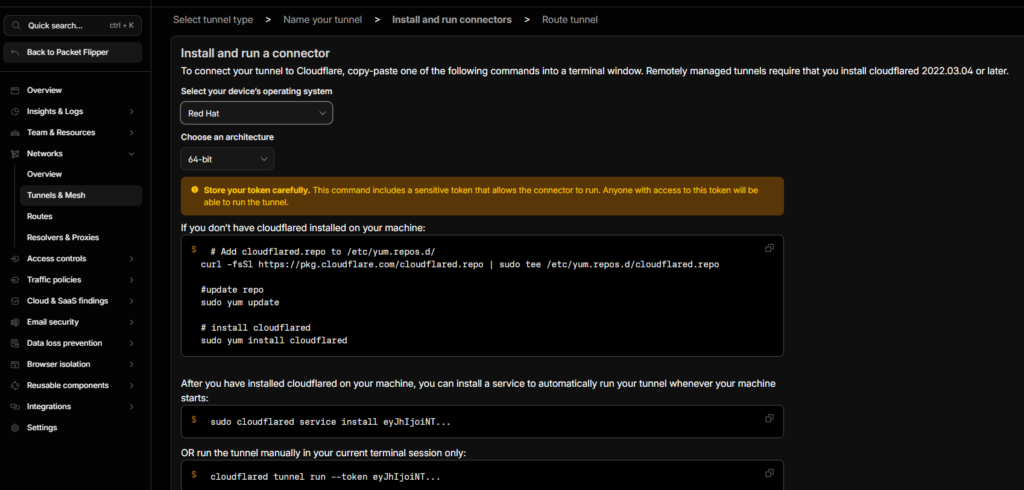
Task: Open Overview under Networks
Action: coord(44,174)
